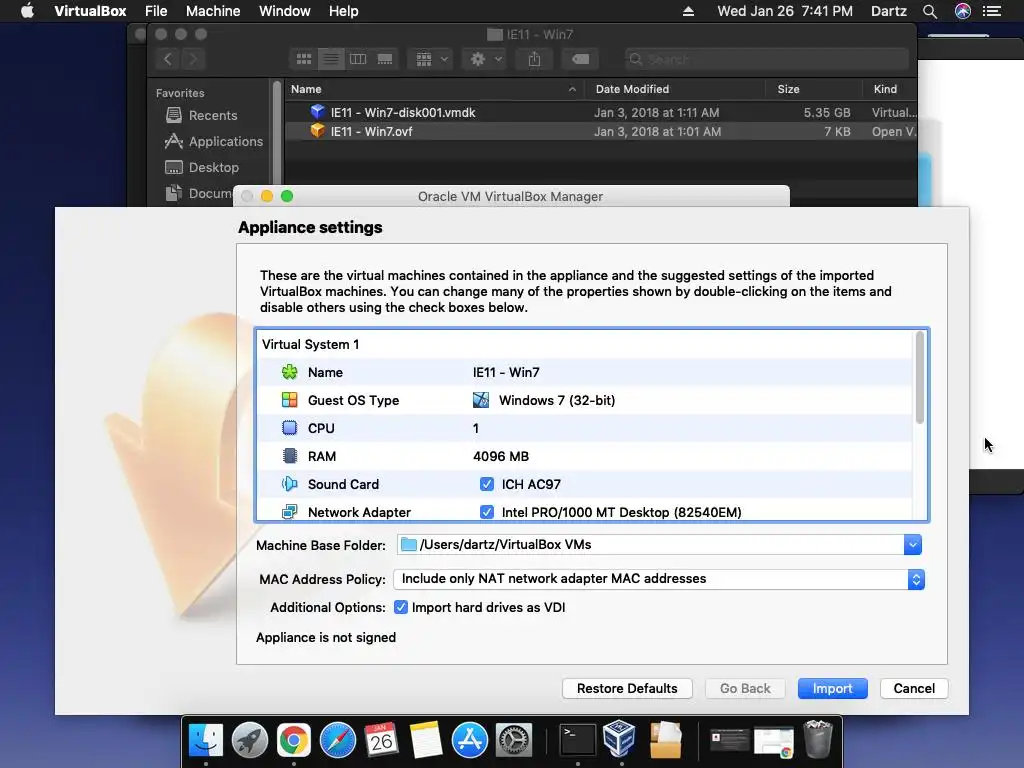Open the Machine menu
Image resolution: width=1024 pixels, height=768 pixels.
click(213, 11)
